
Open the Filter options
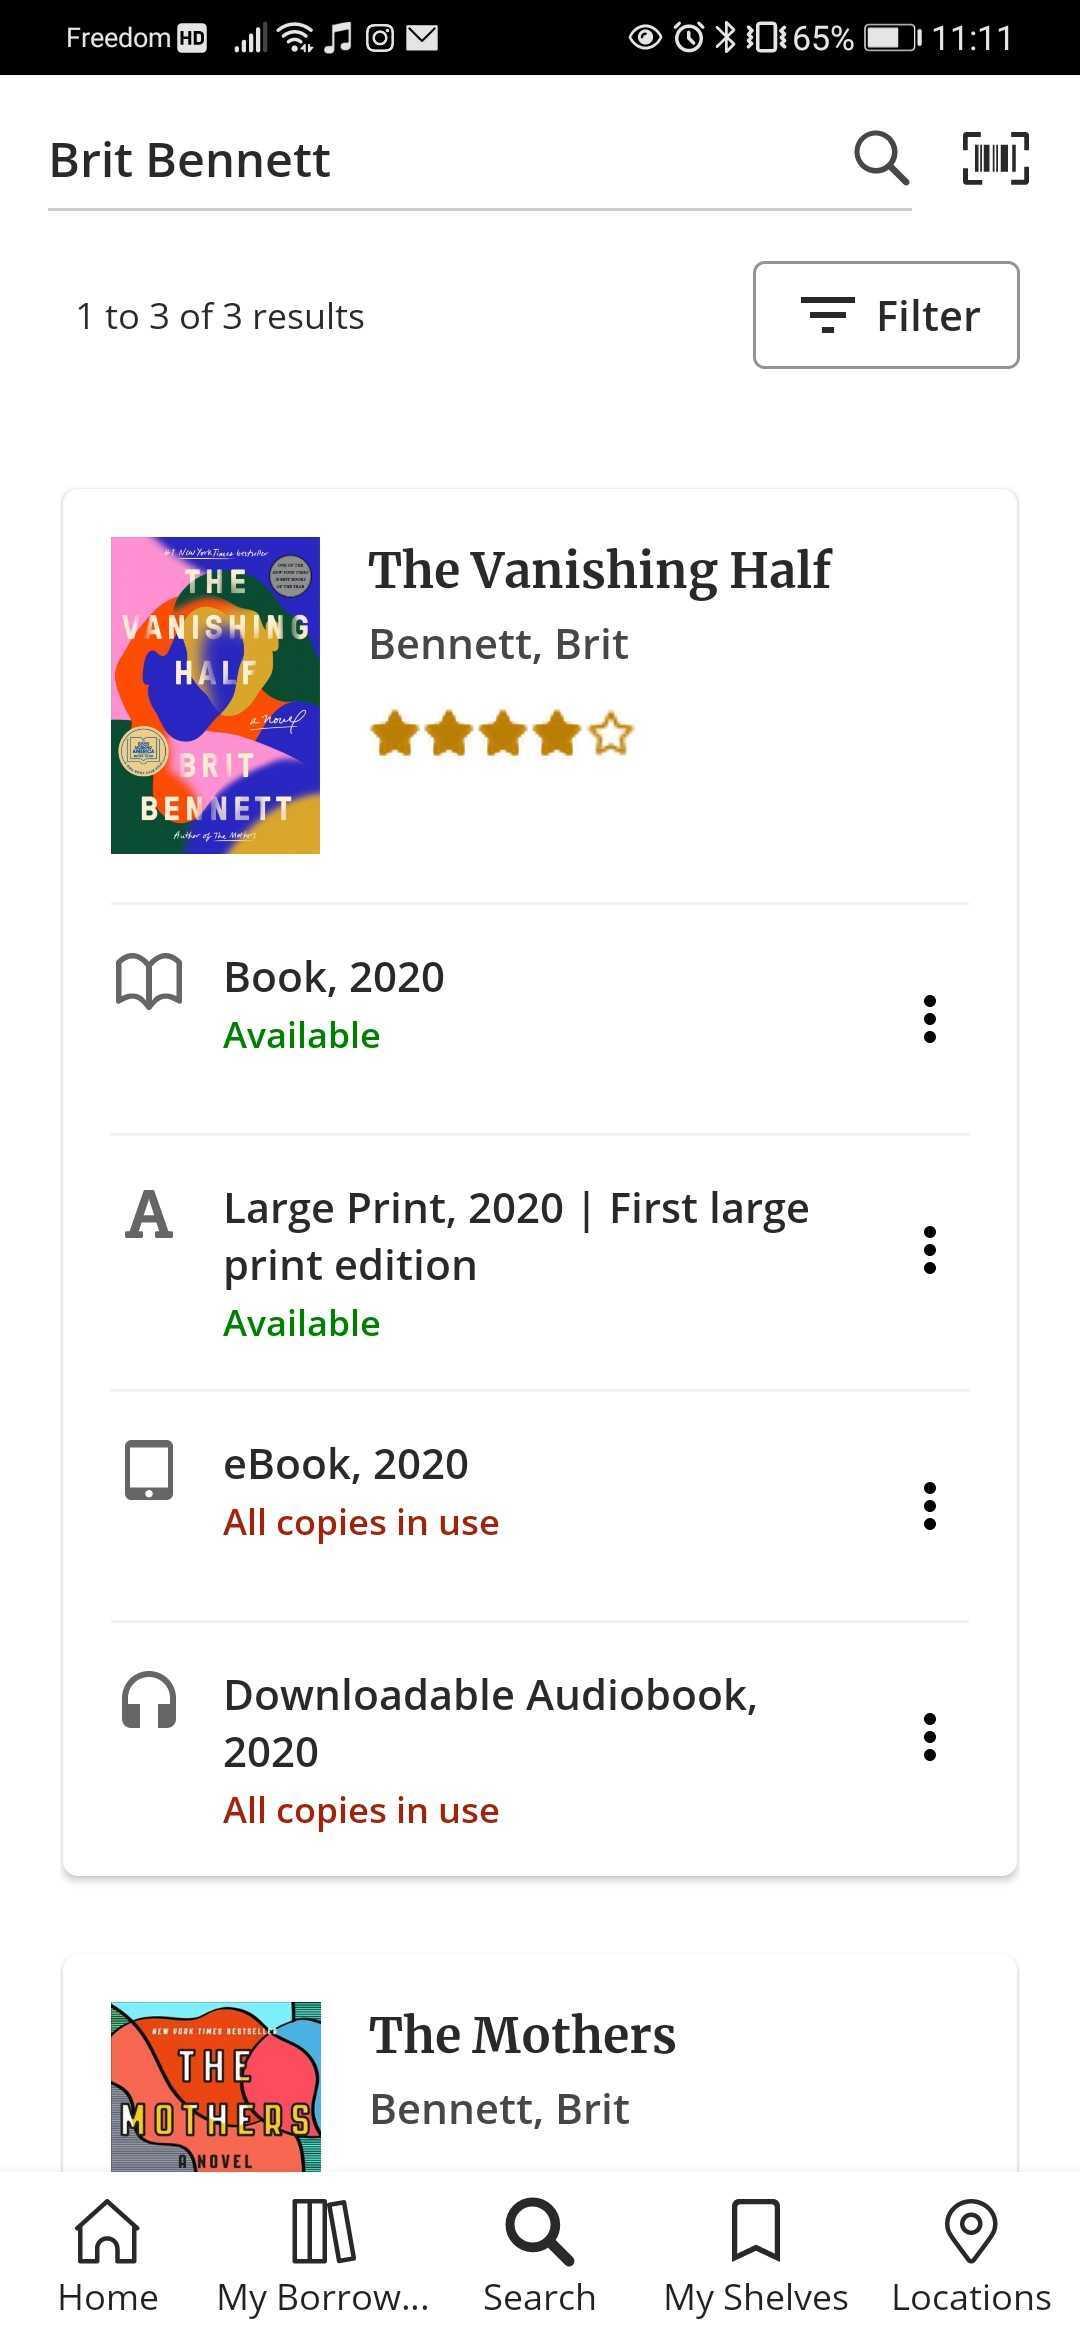(x=886, y=315)
